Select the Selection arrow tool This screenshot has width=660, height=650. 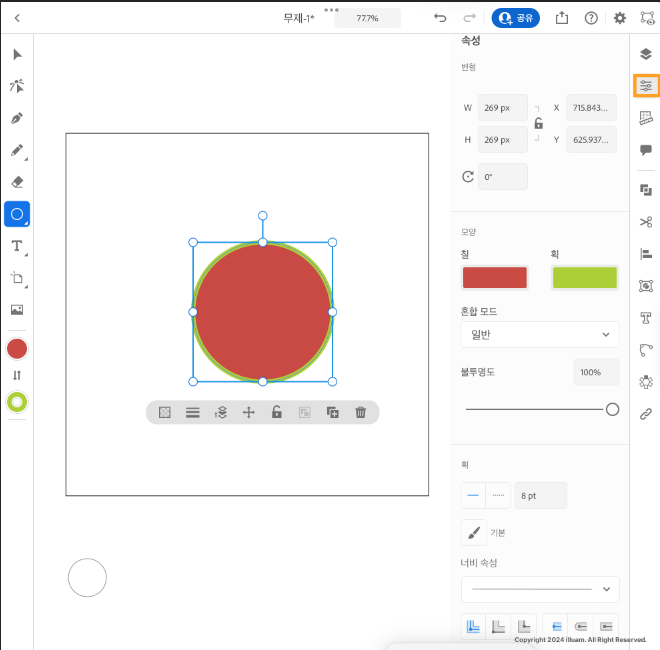[x=17, y=55]
